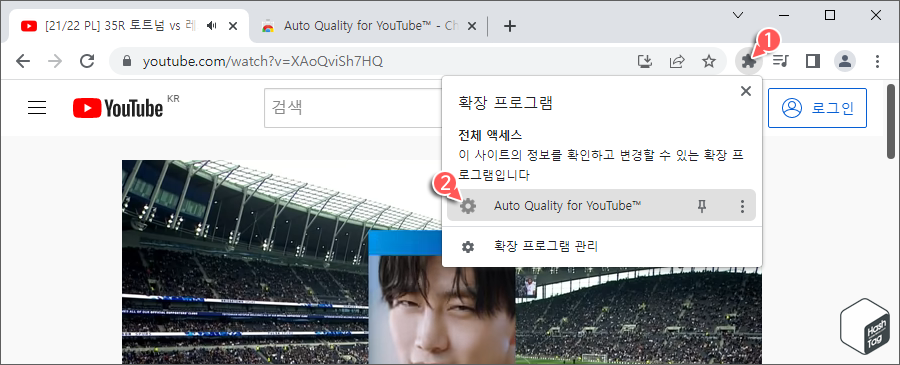Click the YouTube video player
Image resolution: width=900 pixels, height=365 pixels.
point(442,262)
